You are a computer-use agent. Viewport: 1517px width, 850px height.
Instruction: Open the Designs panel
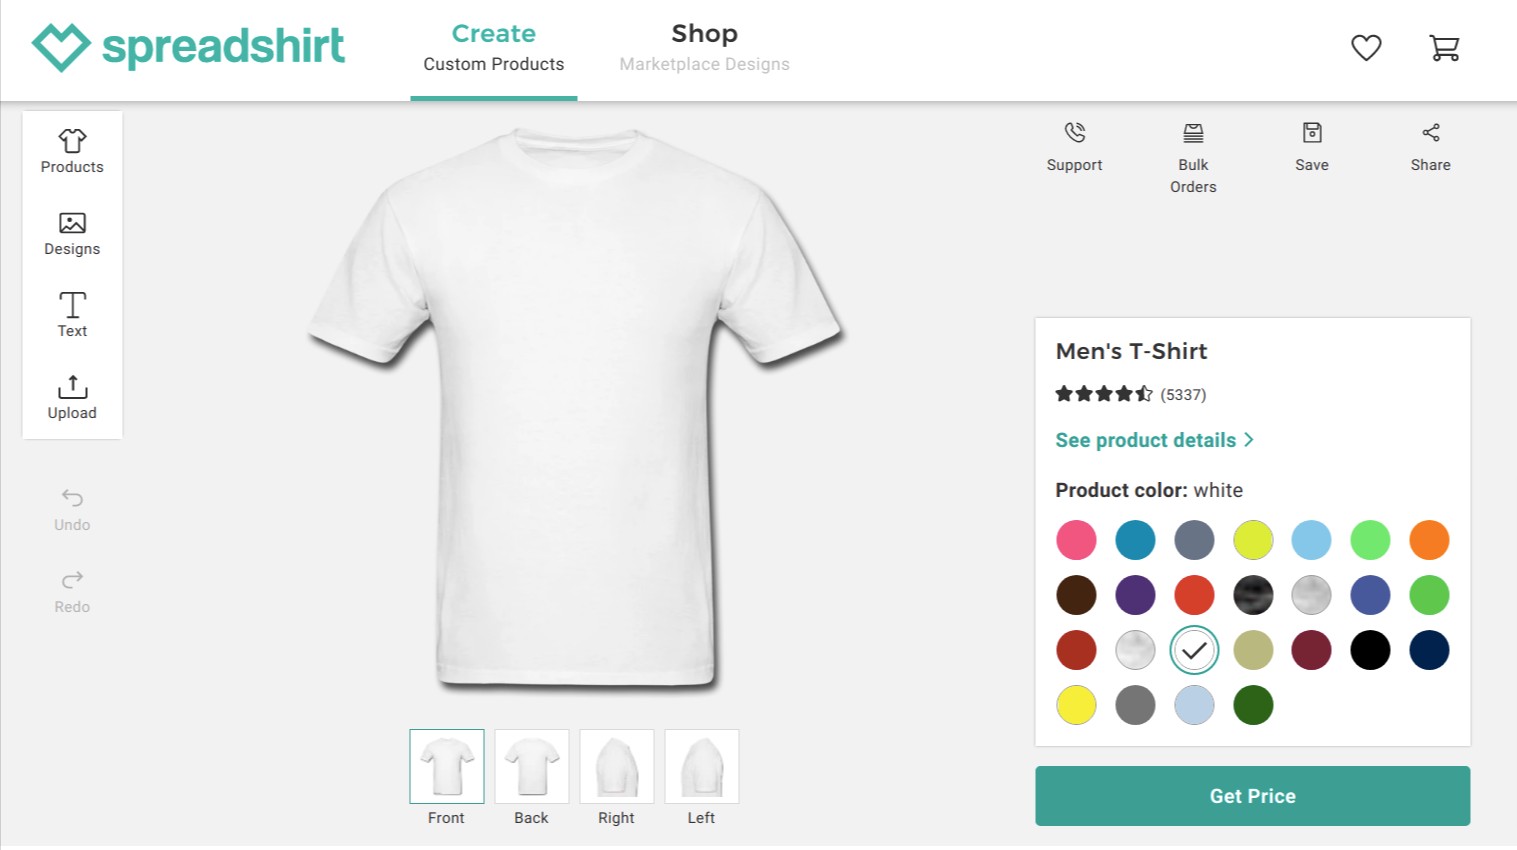(72, 234)
